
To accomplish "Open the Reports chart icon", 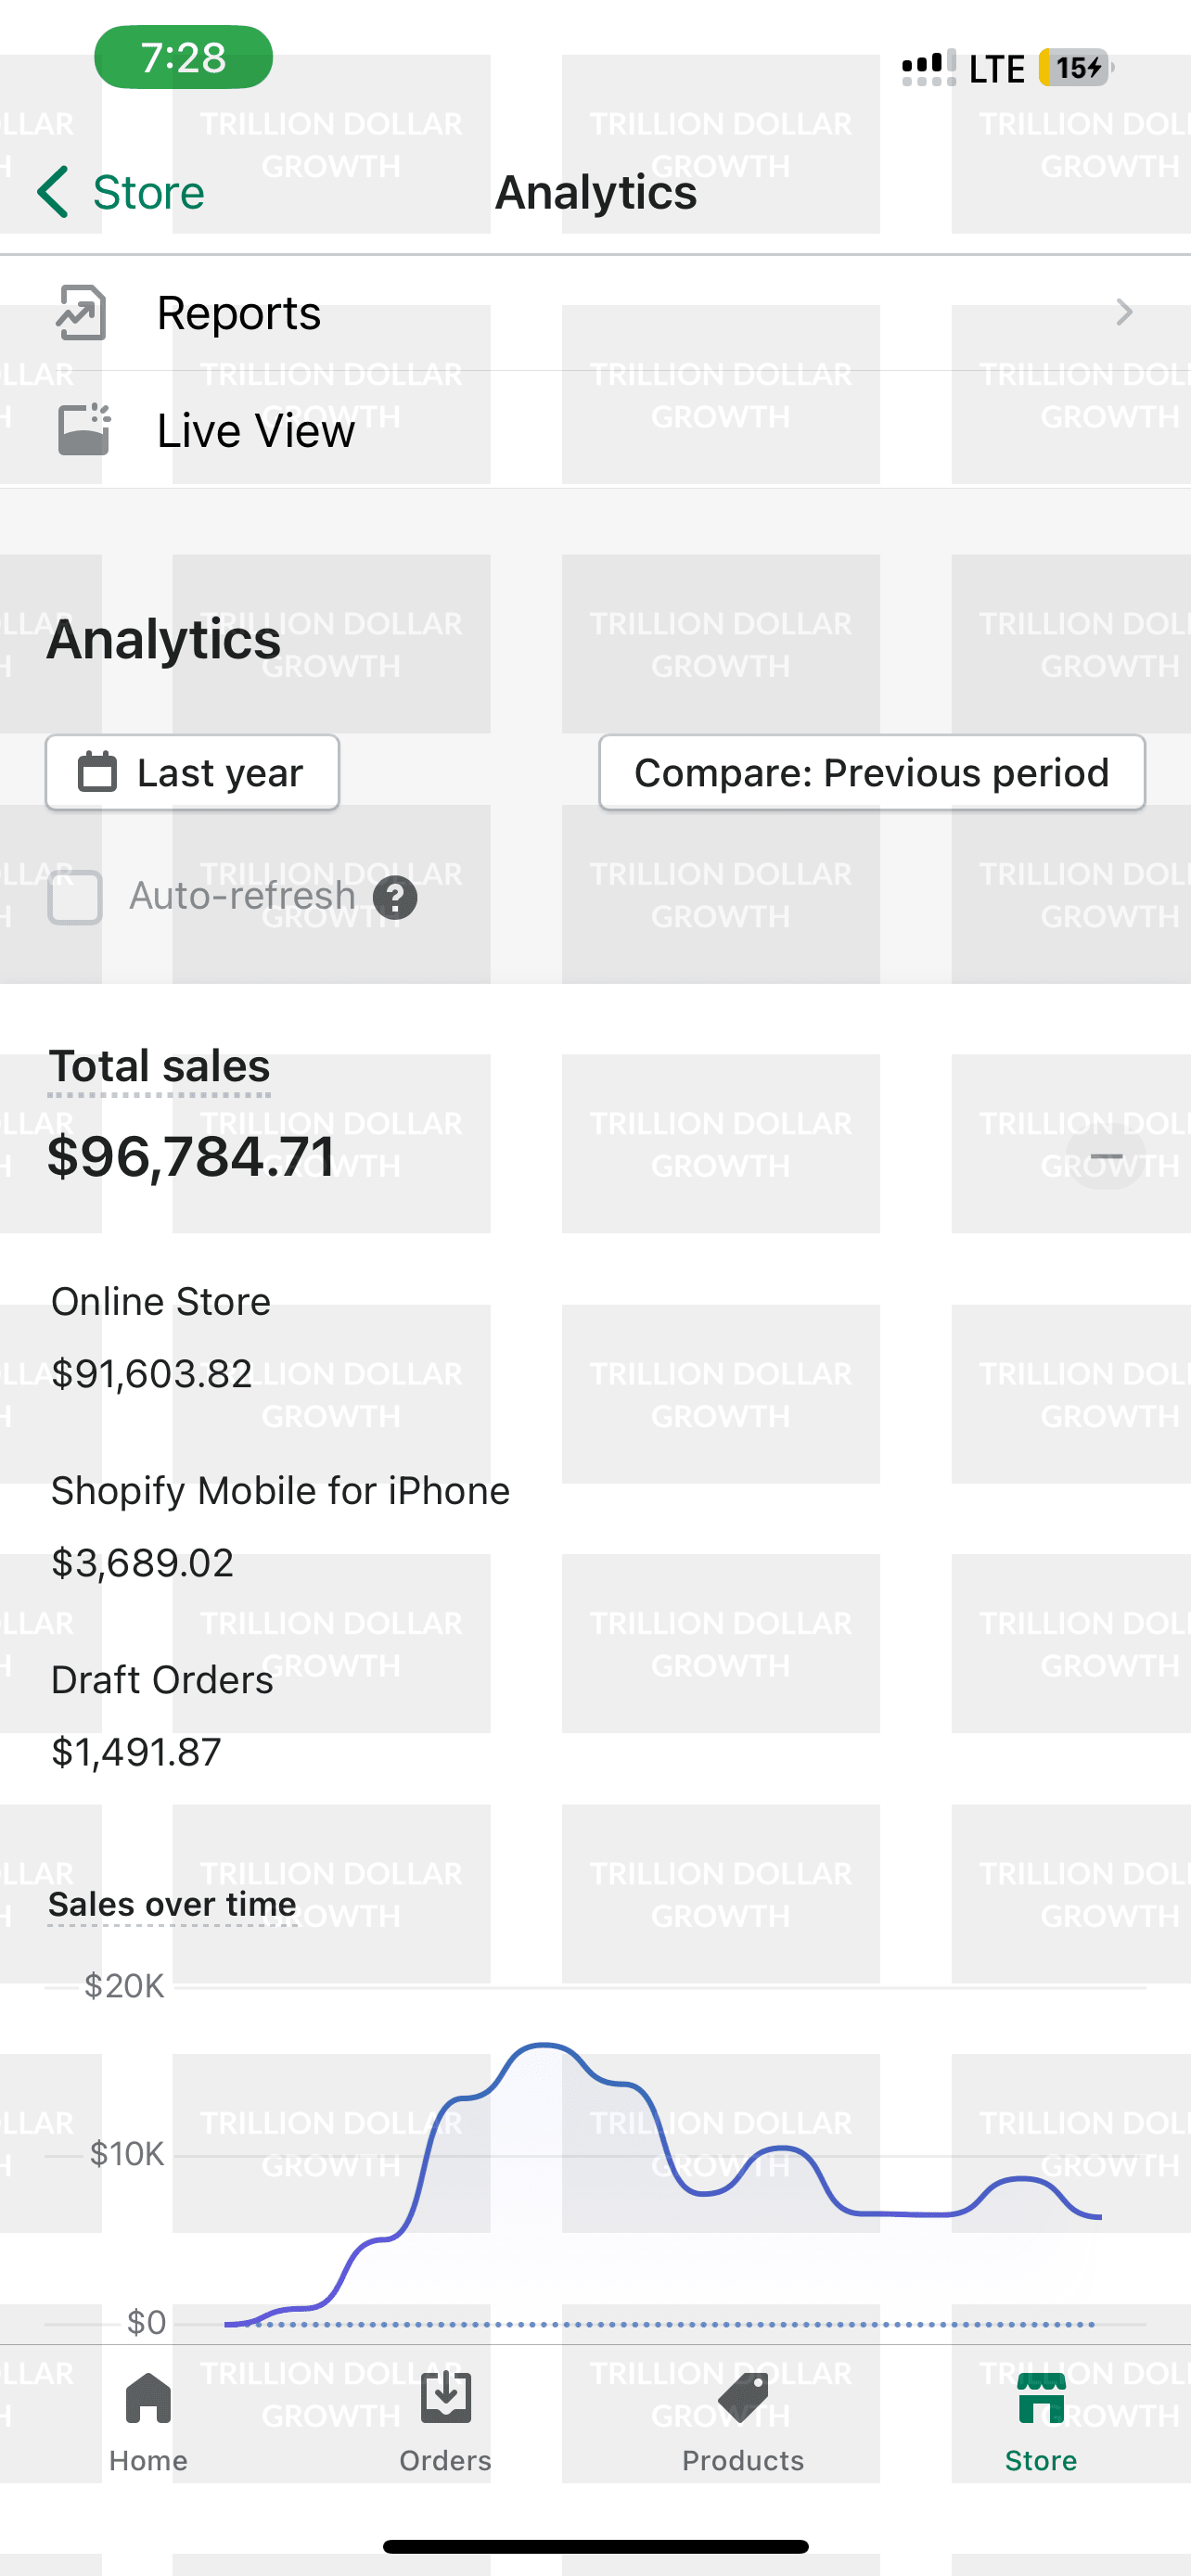I will 81,313.
